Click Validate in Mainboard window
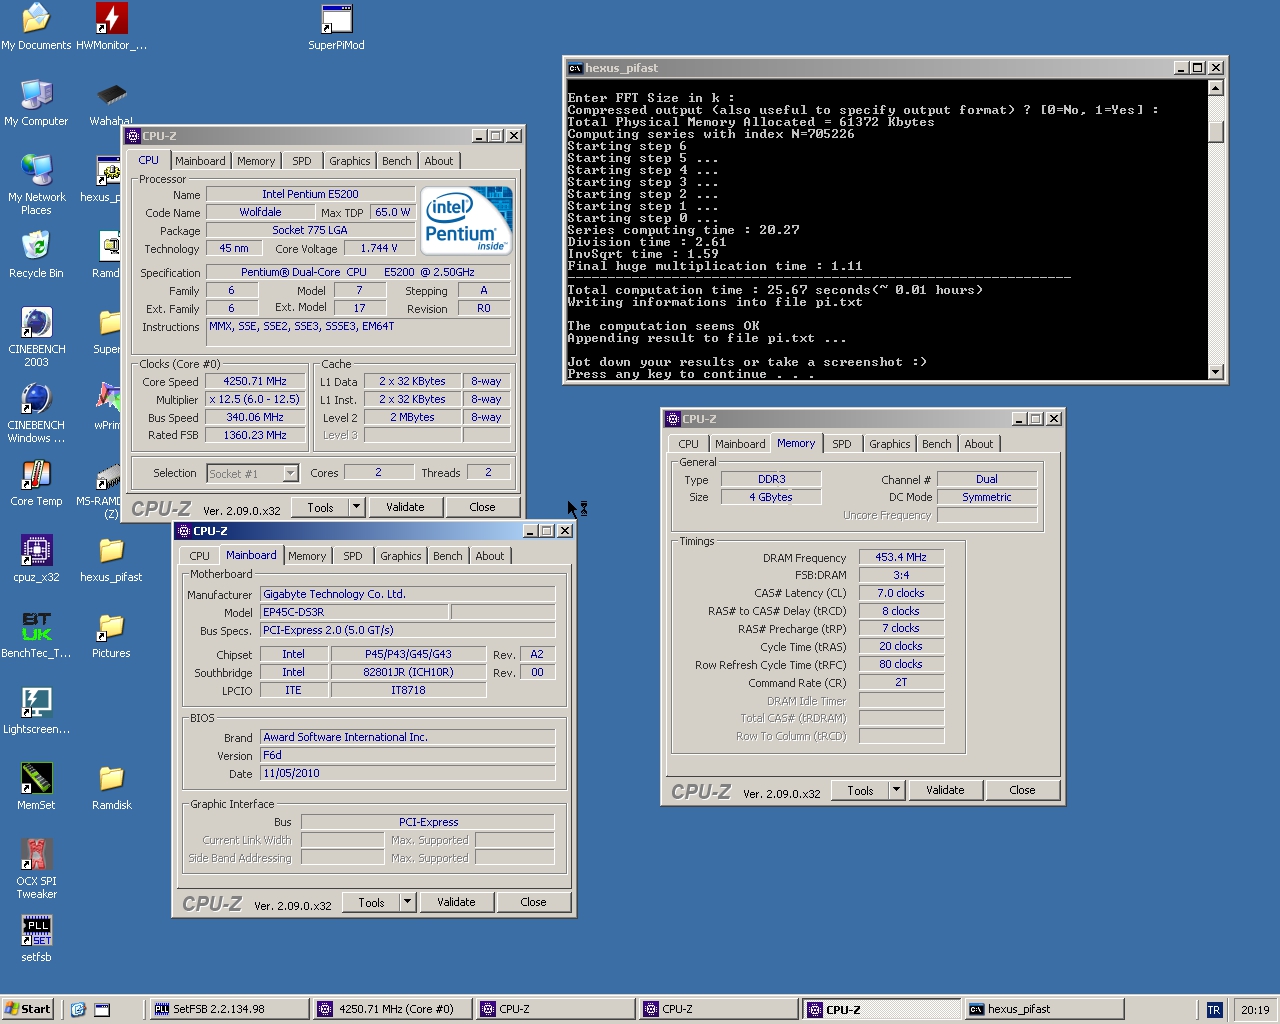 click(x=456, y=902)
